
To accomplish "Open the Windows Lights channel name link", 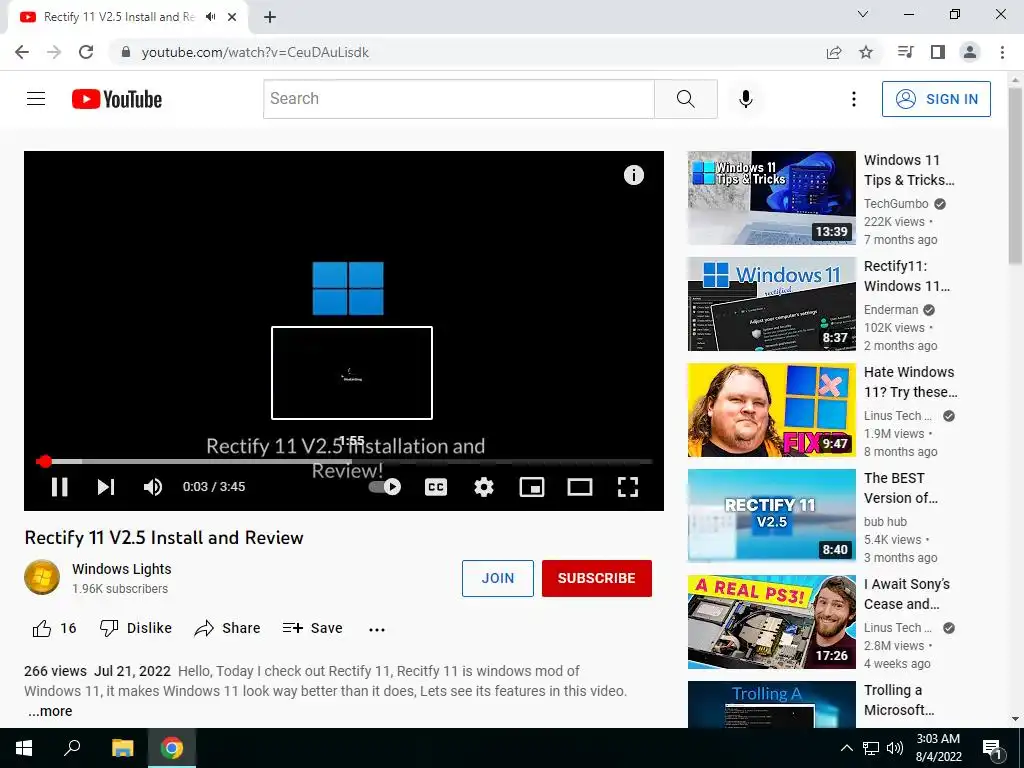I will 121,569.
